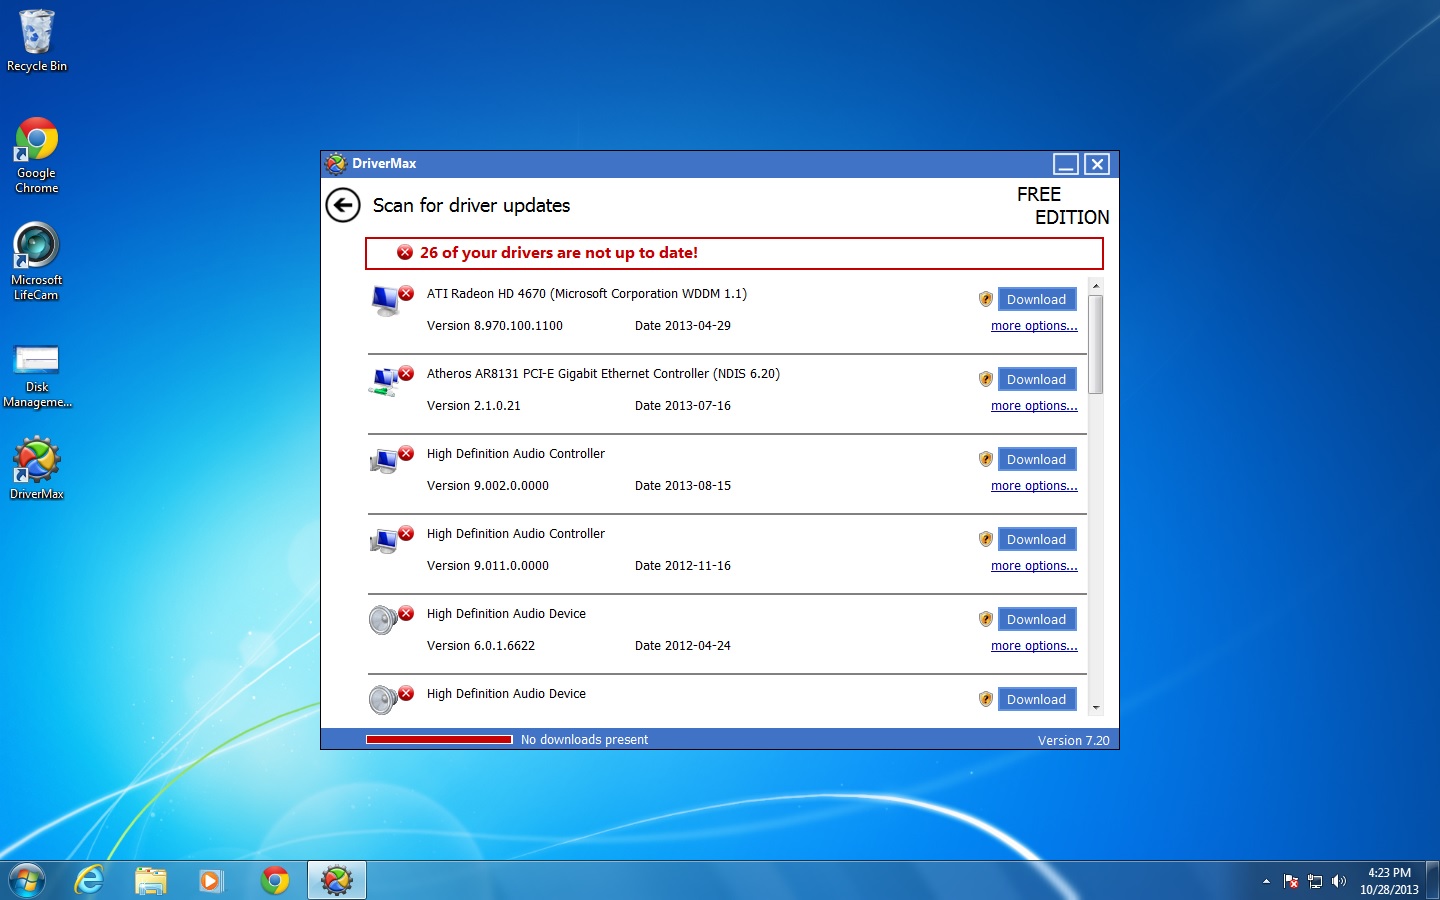
Task: Open Windows Explorer from the taskbar
Action: click(151, 881)
